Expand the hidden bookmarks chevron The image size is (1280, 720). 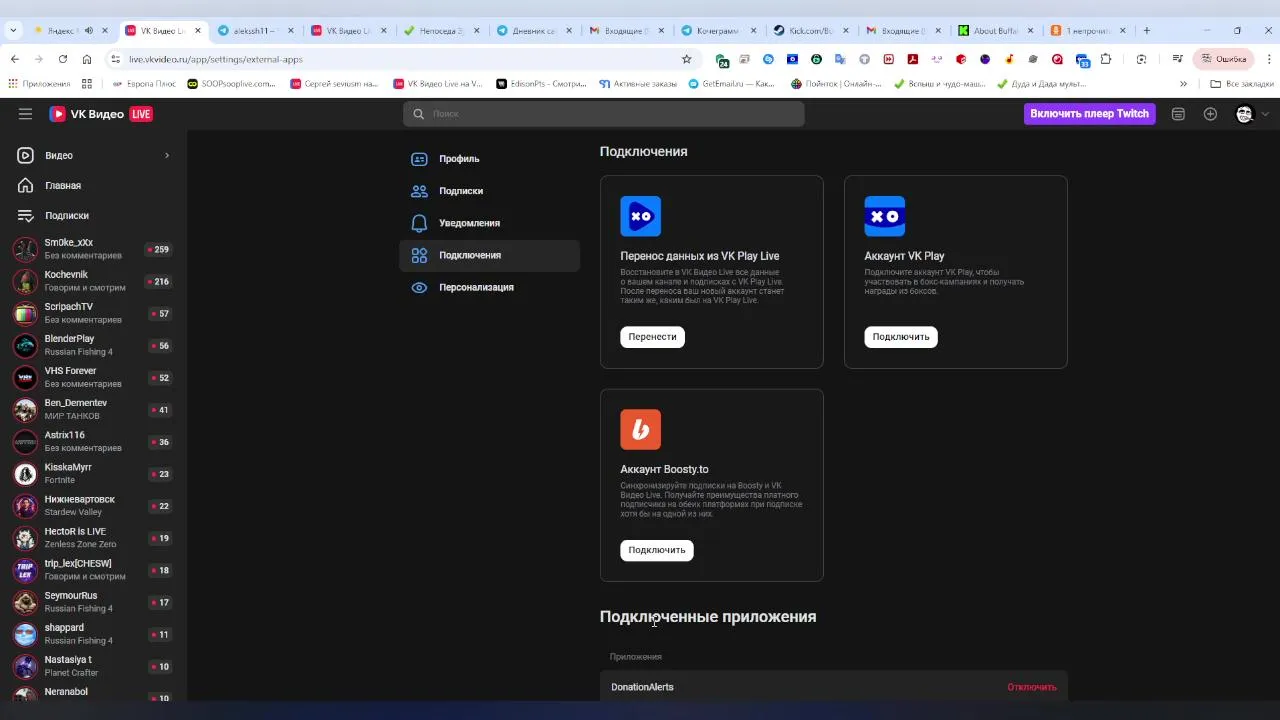click(x=1183, y=84)
